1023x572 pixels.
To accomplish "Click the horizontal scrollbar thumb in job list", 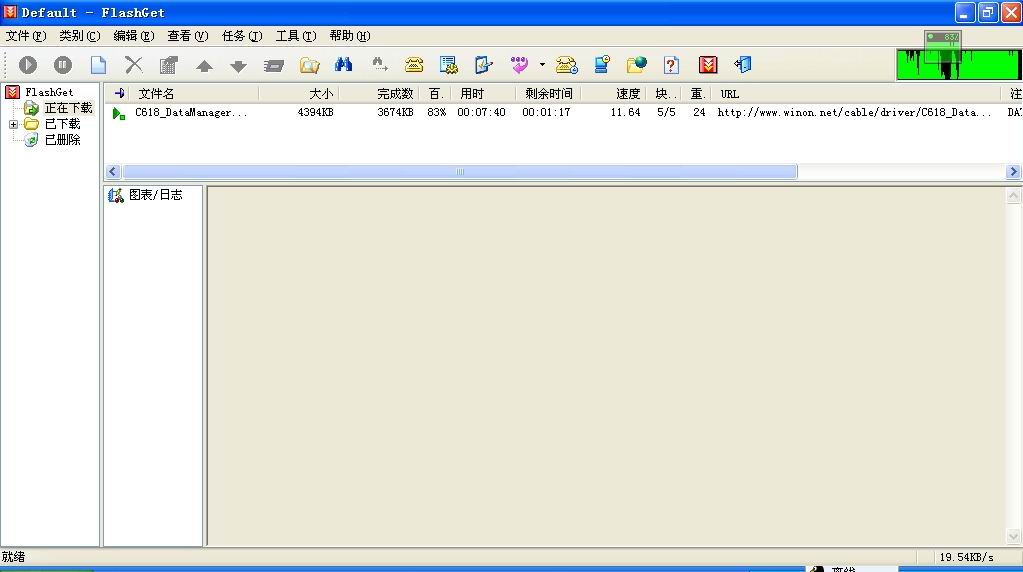I will tap(460, 172).
